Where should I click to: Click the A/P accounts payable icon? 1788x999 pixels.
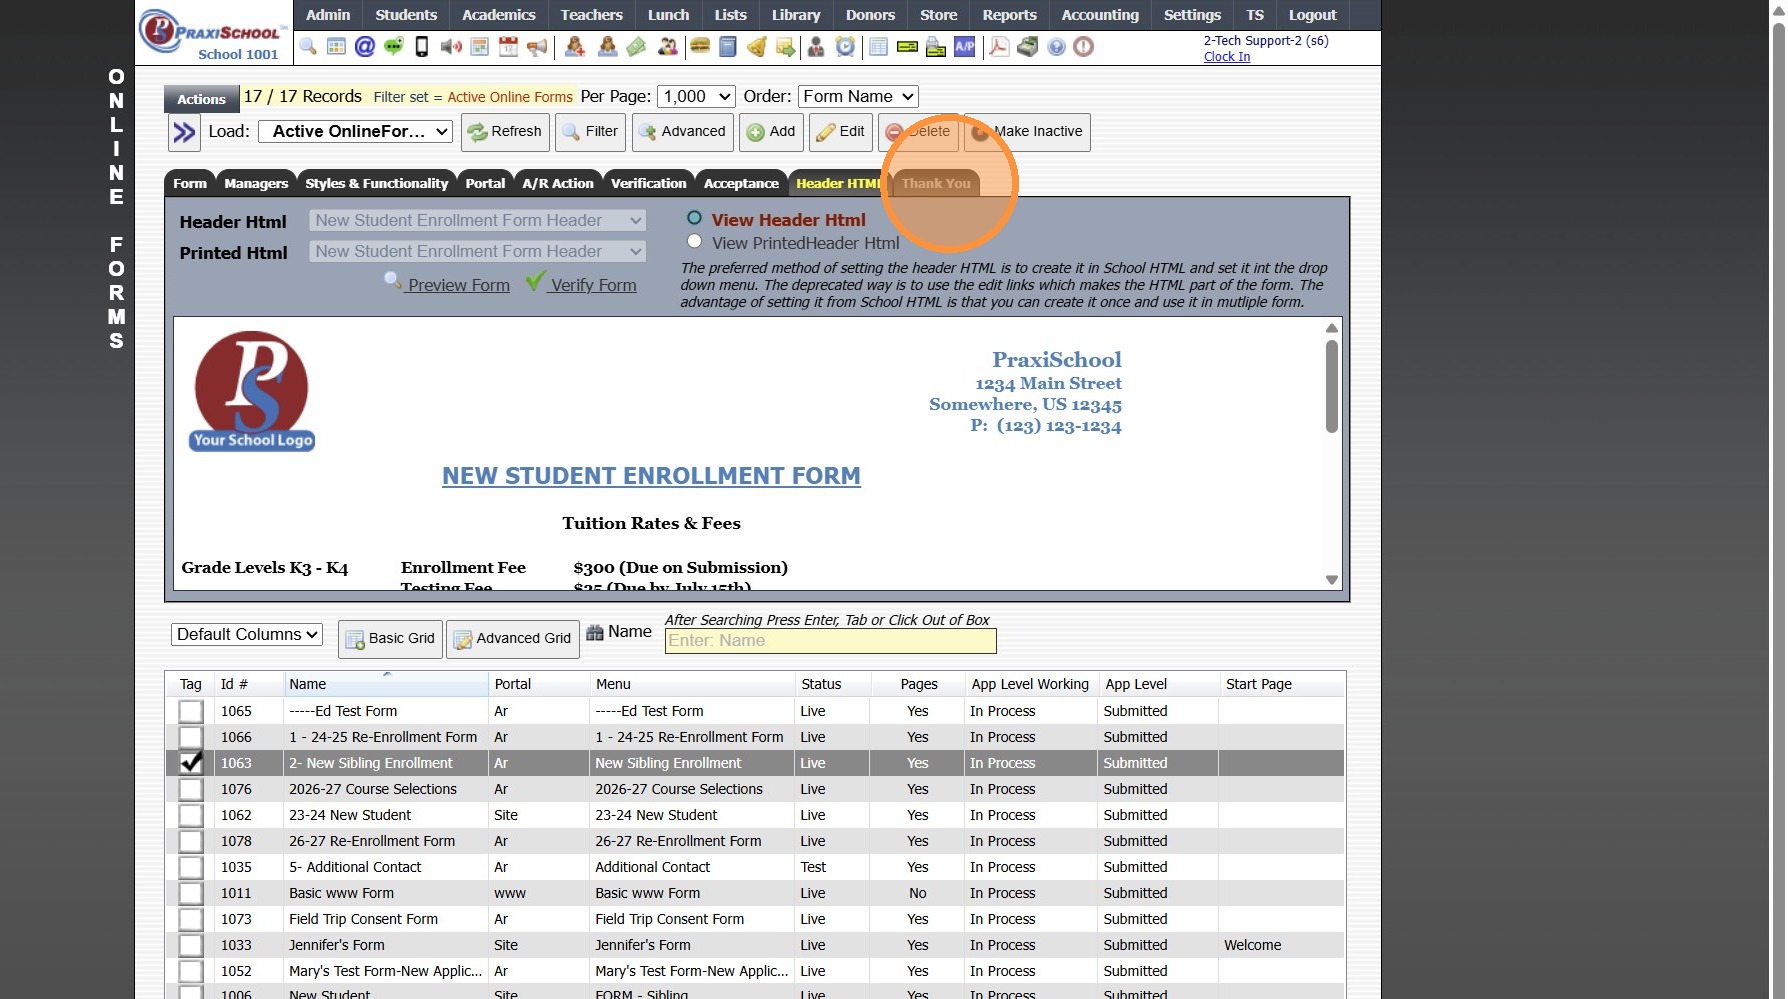[x=964, y=47]
